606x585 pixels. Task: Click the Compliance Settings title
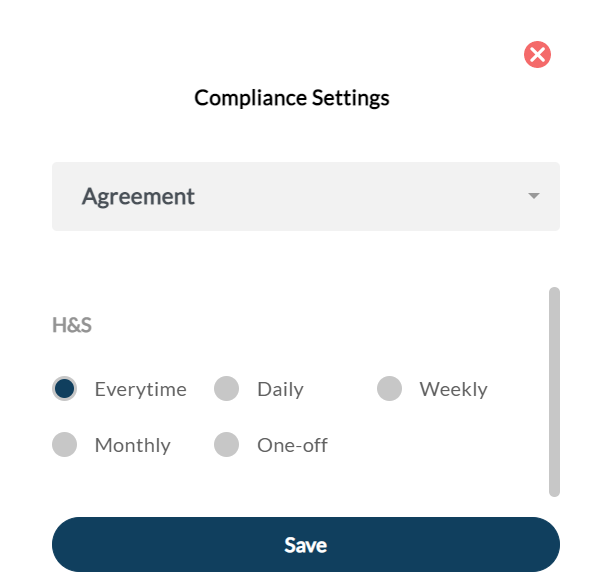(292, 98)
